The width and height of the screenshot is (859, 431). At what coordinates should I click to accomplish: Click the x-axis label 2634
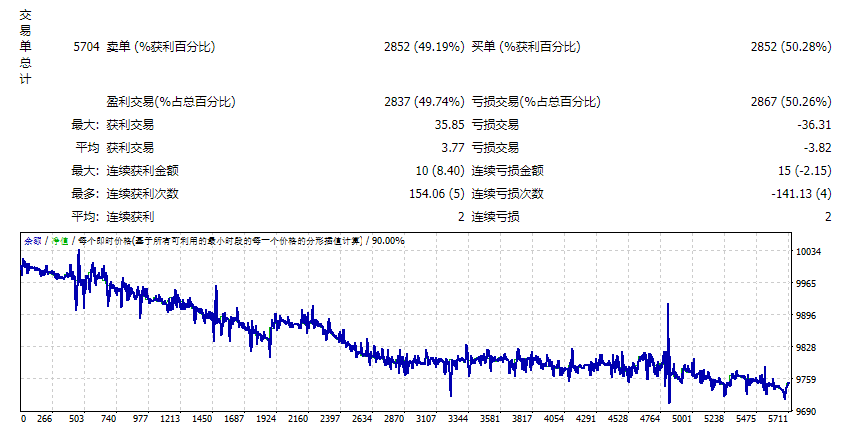click(x=362, y=418)
